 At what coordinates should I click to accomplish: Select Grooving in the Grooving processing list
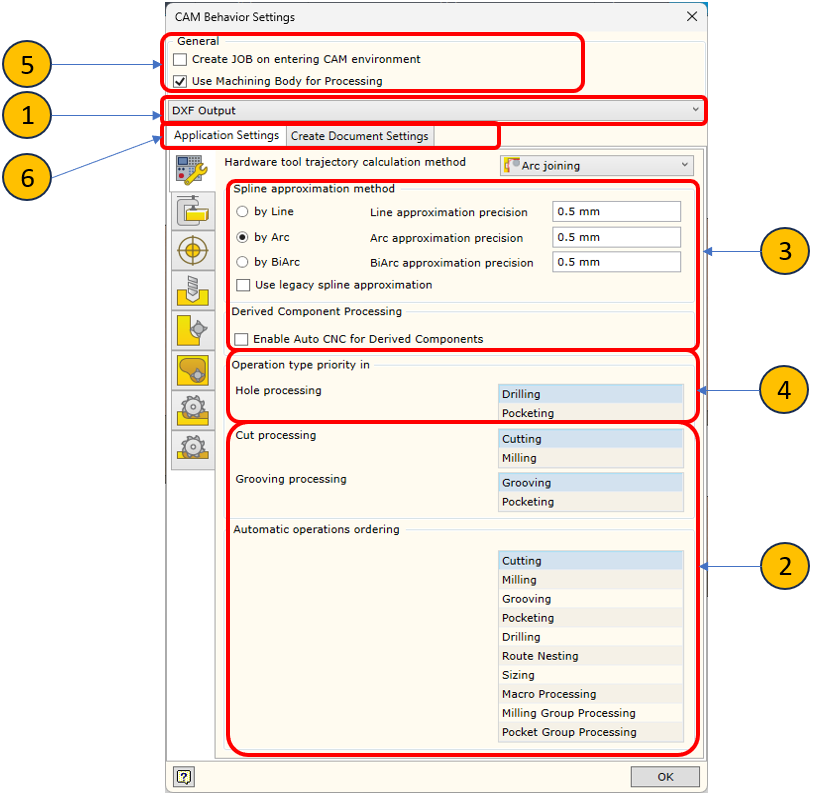click(x=590, y=483)
